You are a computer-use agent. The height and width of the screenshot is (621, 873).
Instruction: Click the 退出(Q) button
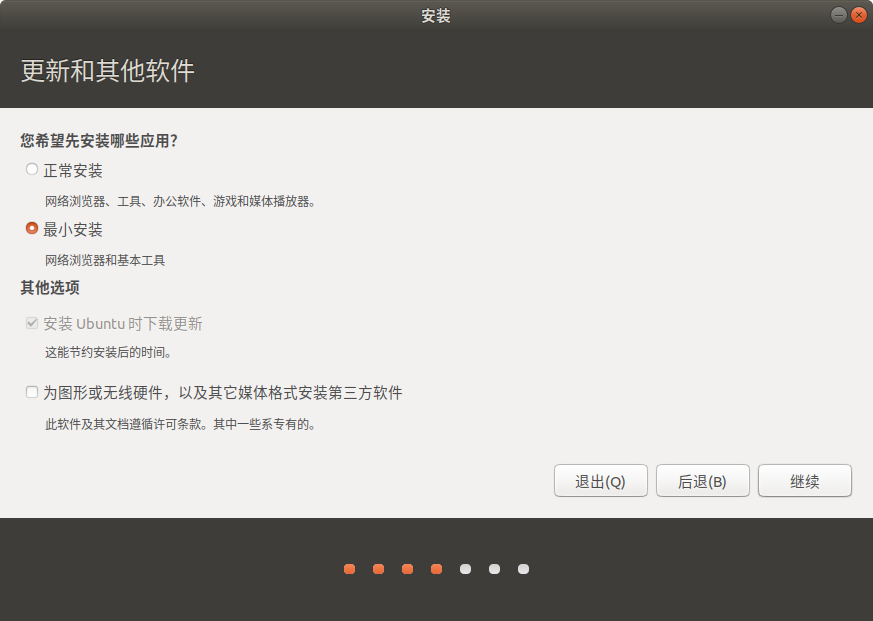pyautogui.click(x=601, y=481)
